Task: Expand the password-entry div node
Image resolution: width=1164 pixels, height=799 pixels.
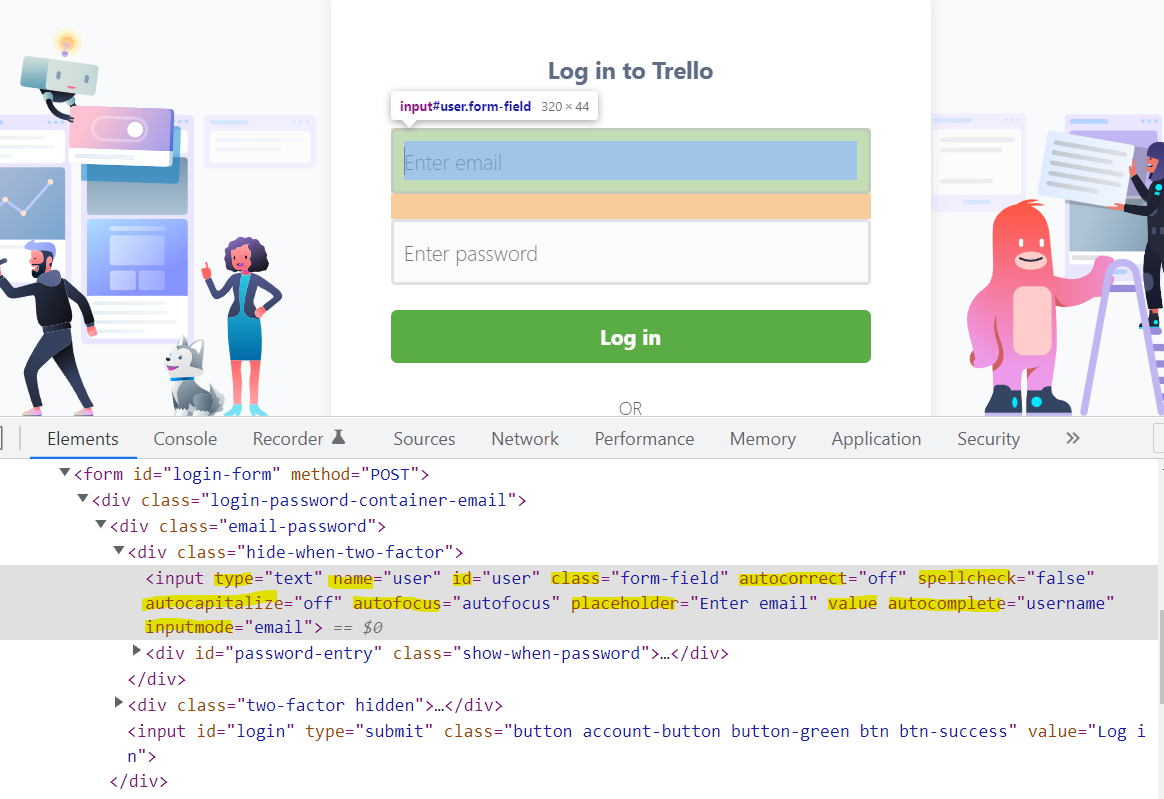Action: tap(137, 652)
